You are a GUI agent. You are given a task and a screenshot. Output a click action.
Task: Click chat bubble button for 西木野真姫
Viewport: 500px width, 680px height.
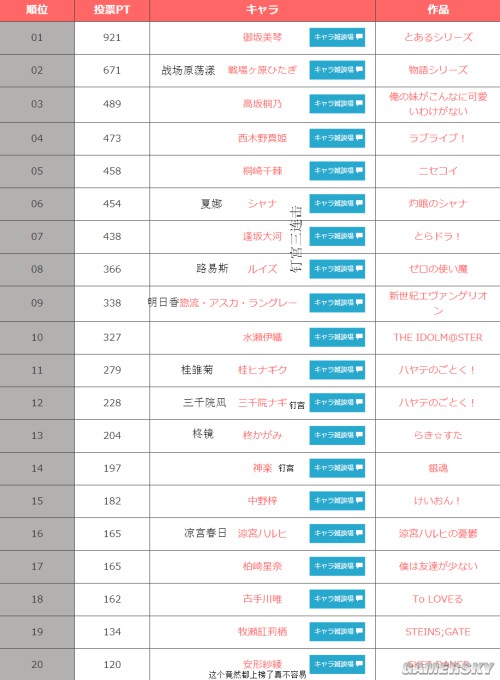337,138
